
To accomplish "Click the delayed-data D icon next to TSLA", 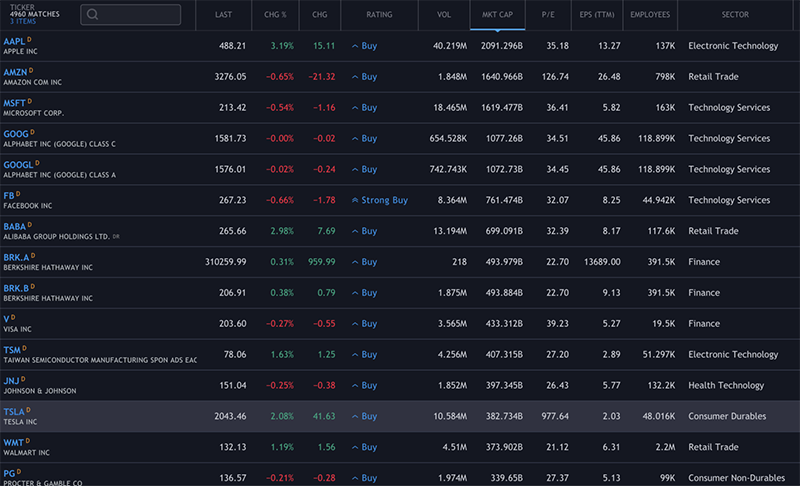I will (28, 410).
